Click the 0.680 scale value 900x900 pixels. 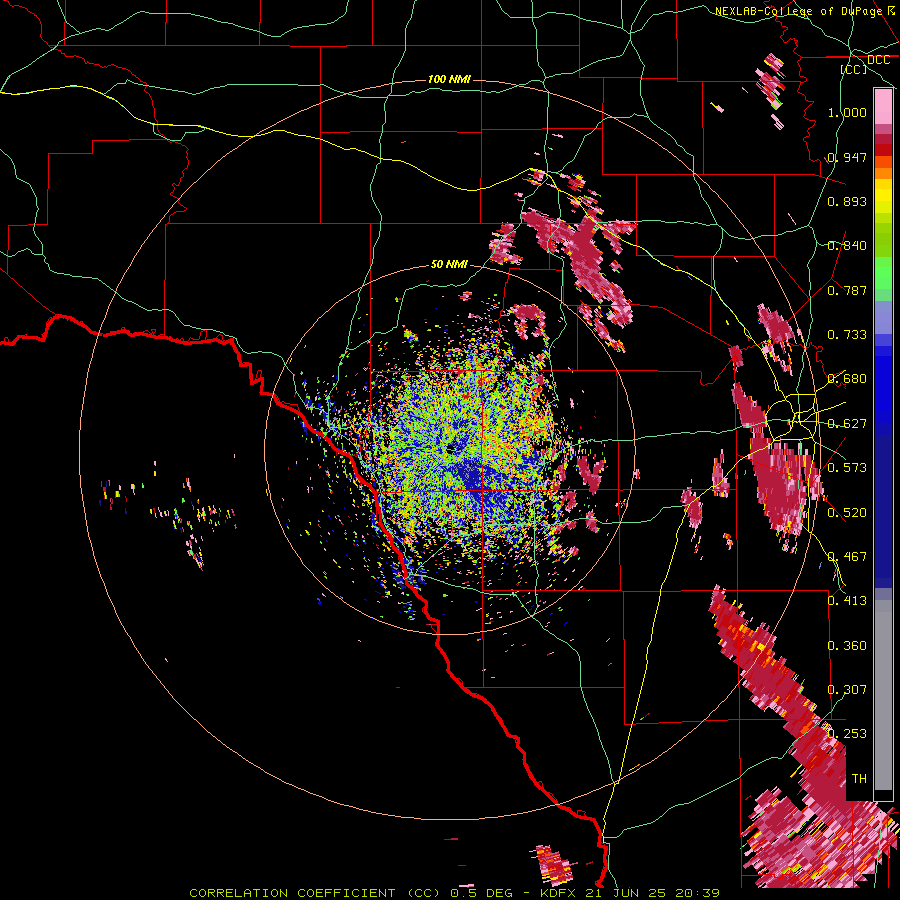pos(847,379)
